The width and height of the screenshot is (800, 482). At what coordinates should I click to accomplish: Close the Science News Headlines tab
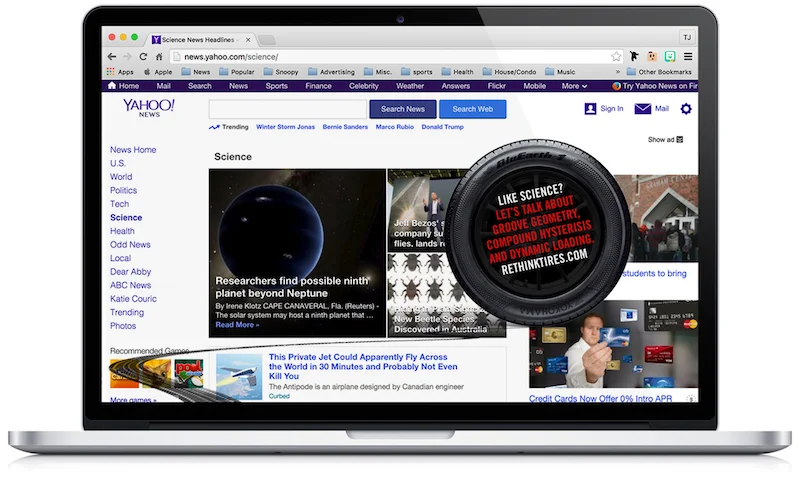248,40
